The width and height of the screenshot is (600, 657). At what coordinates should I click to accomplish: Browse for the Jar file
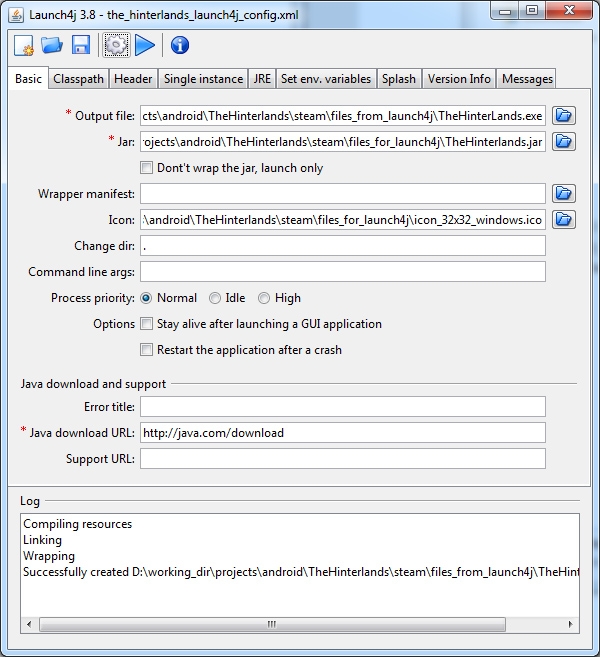coord(564,142)
